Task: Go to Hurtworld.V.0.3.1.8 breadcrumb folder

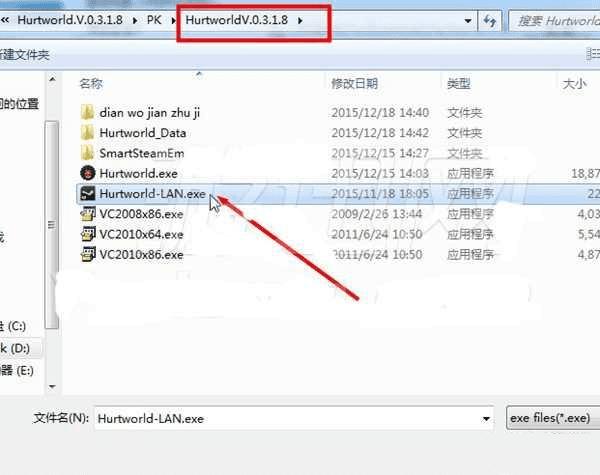Action: 70,20
